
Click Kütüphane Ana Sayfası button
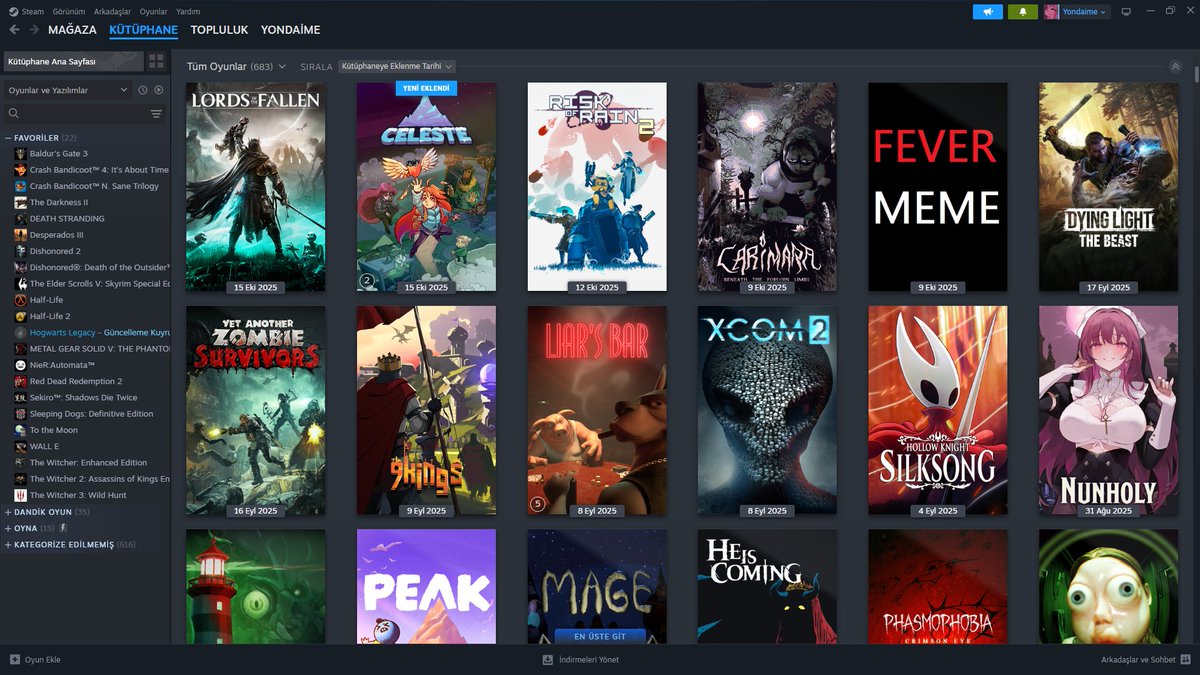tap(73, 61)
